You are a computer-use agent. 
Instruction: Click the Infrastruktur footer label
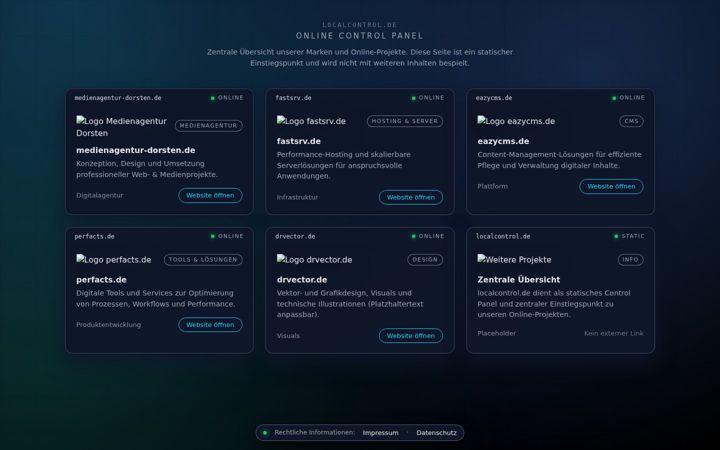coord(297,197)
